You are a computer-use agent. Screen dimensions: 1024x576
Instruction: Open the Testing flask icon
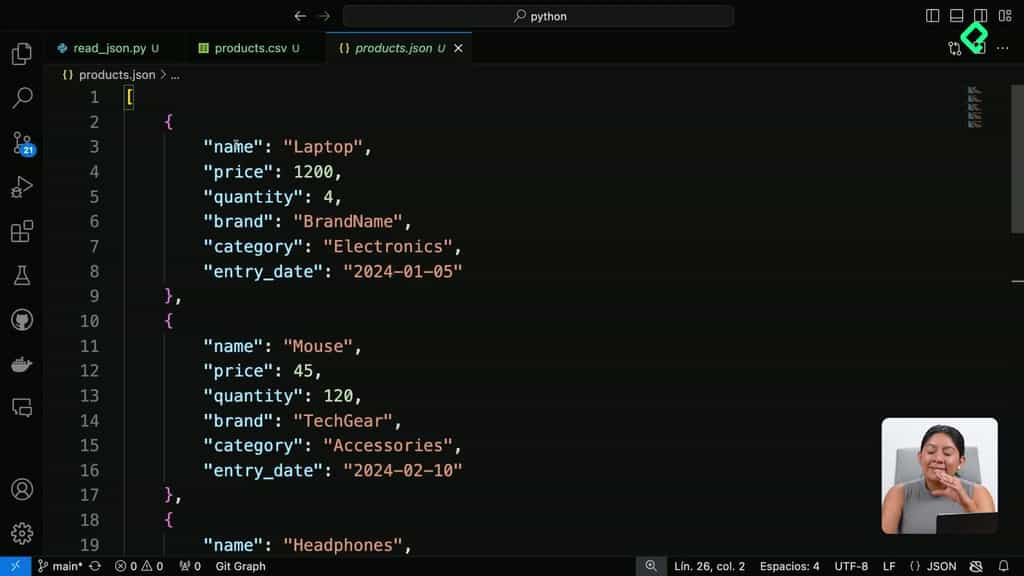(x=21, y=276)
